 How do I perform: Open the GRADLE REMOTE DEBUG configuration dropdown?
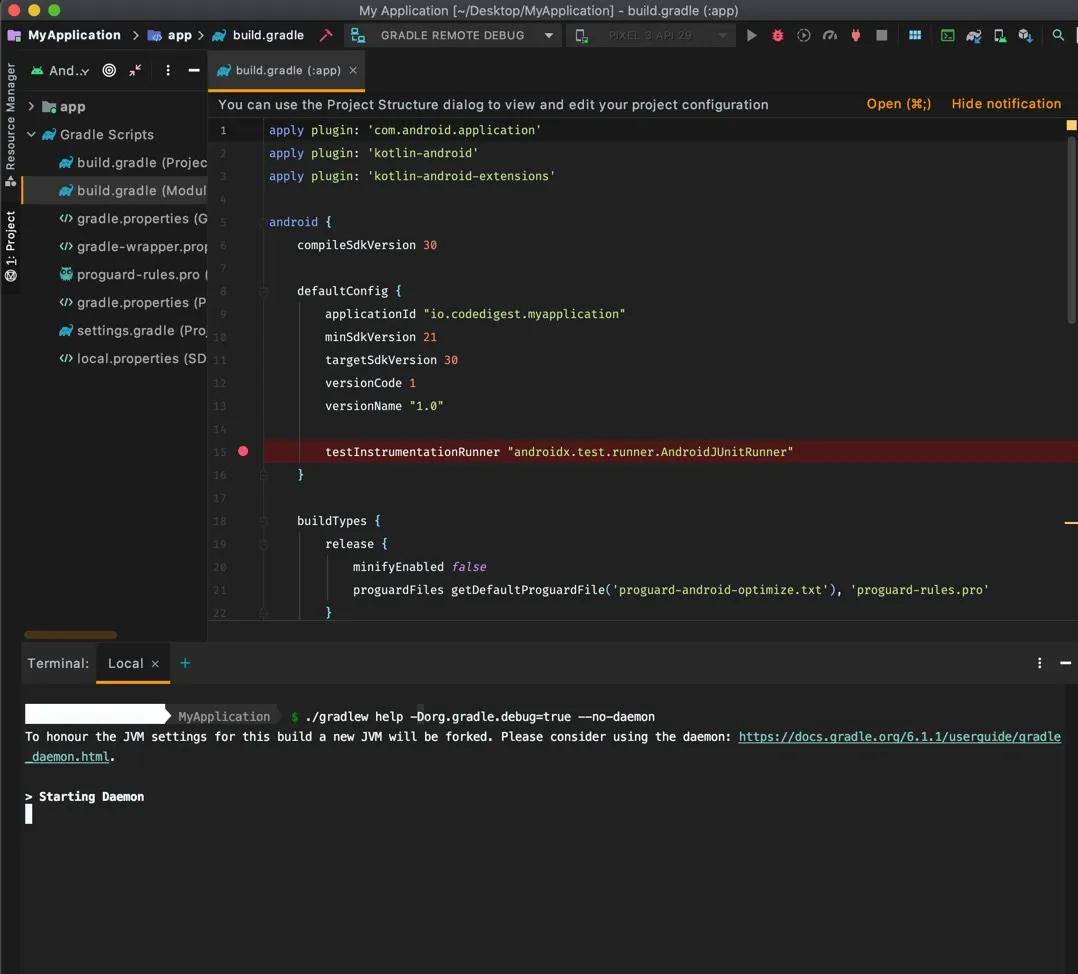click(x=451, y=35)
